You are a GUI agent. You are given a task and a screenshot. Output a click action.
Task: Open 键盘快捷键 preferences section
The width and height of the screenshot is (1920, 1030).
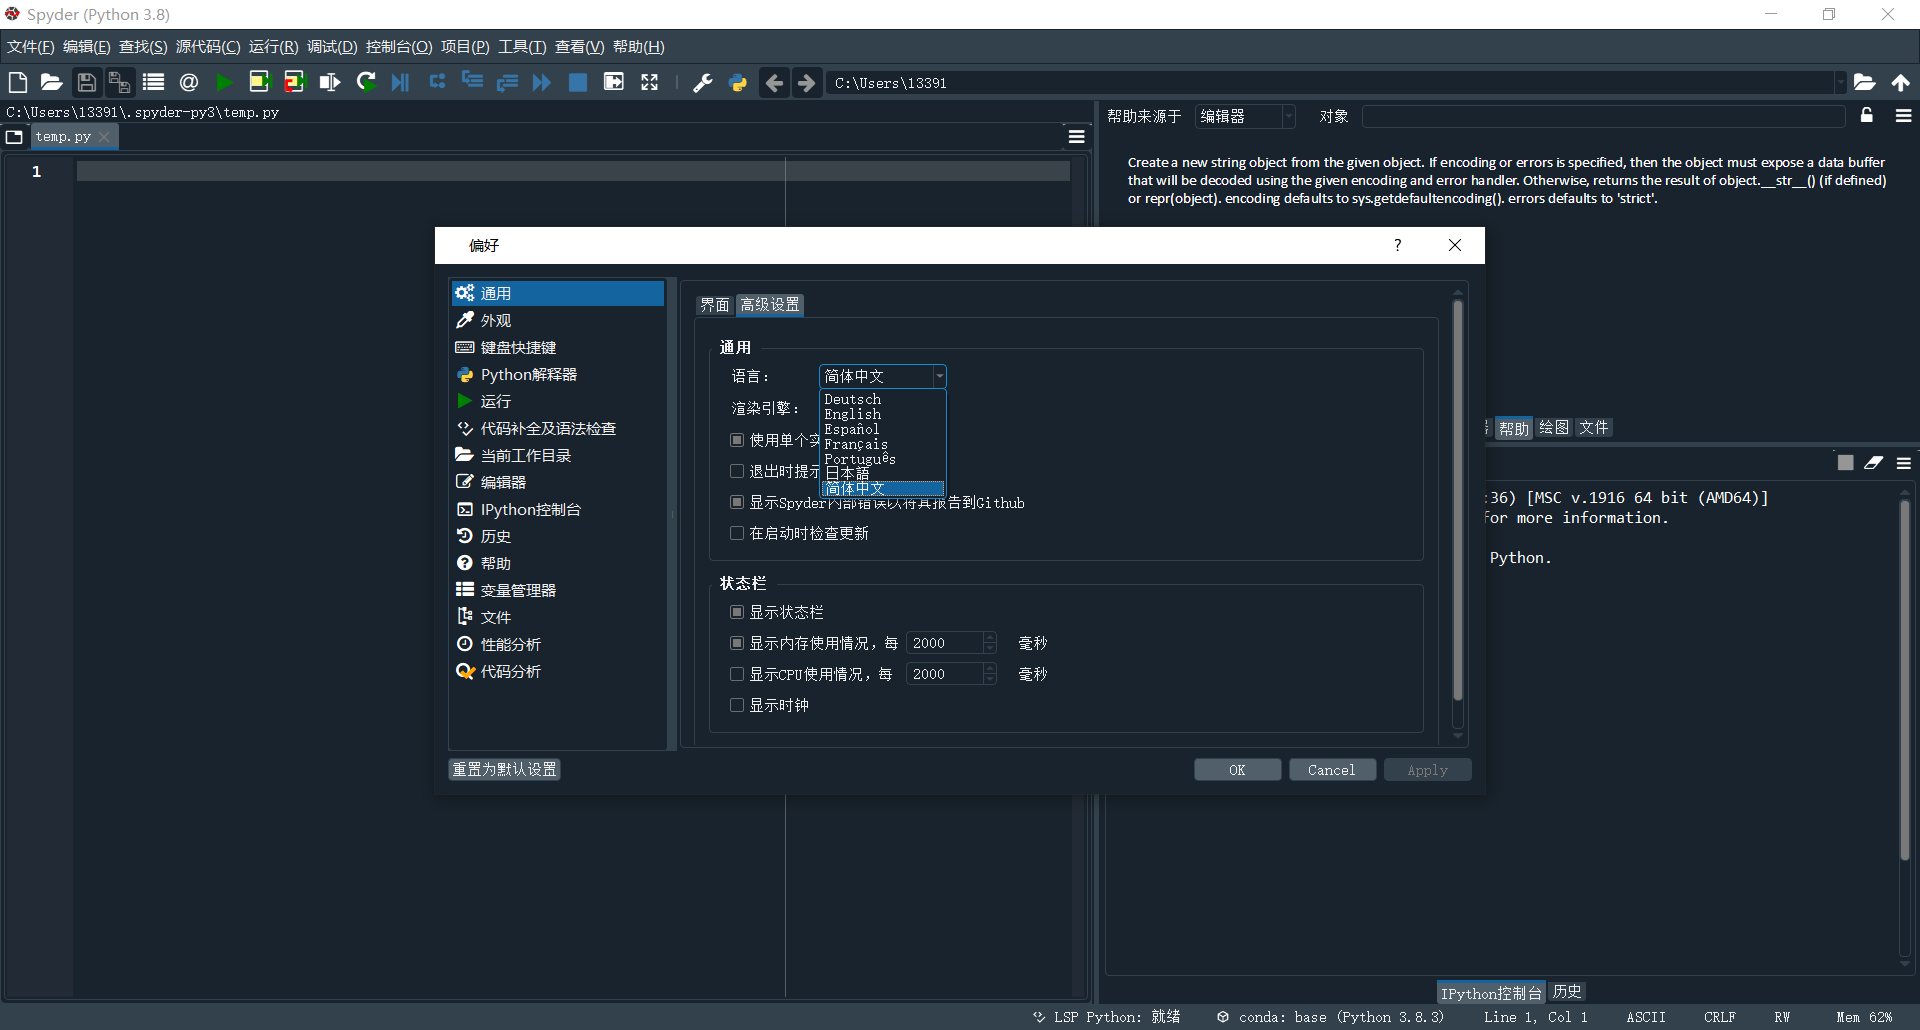556,347
